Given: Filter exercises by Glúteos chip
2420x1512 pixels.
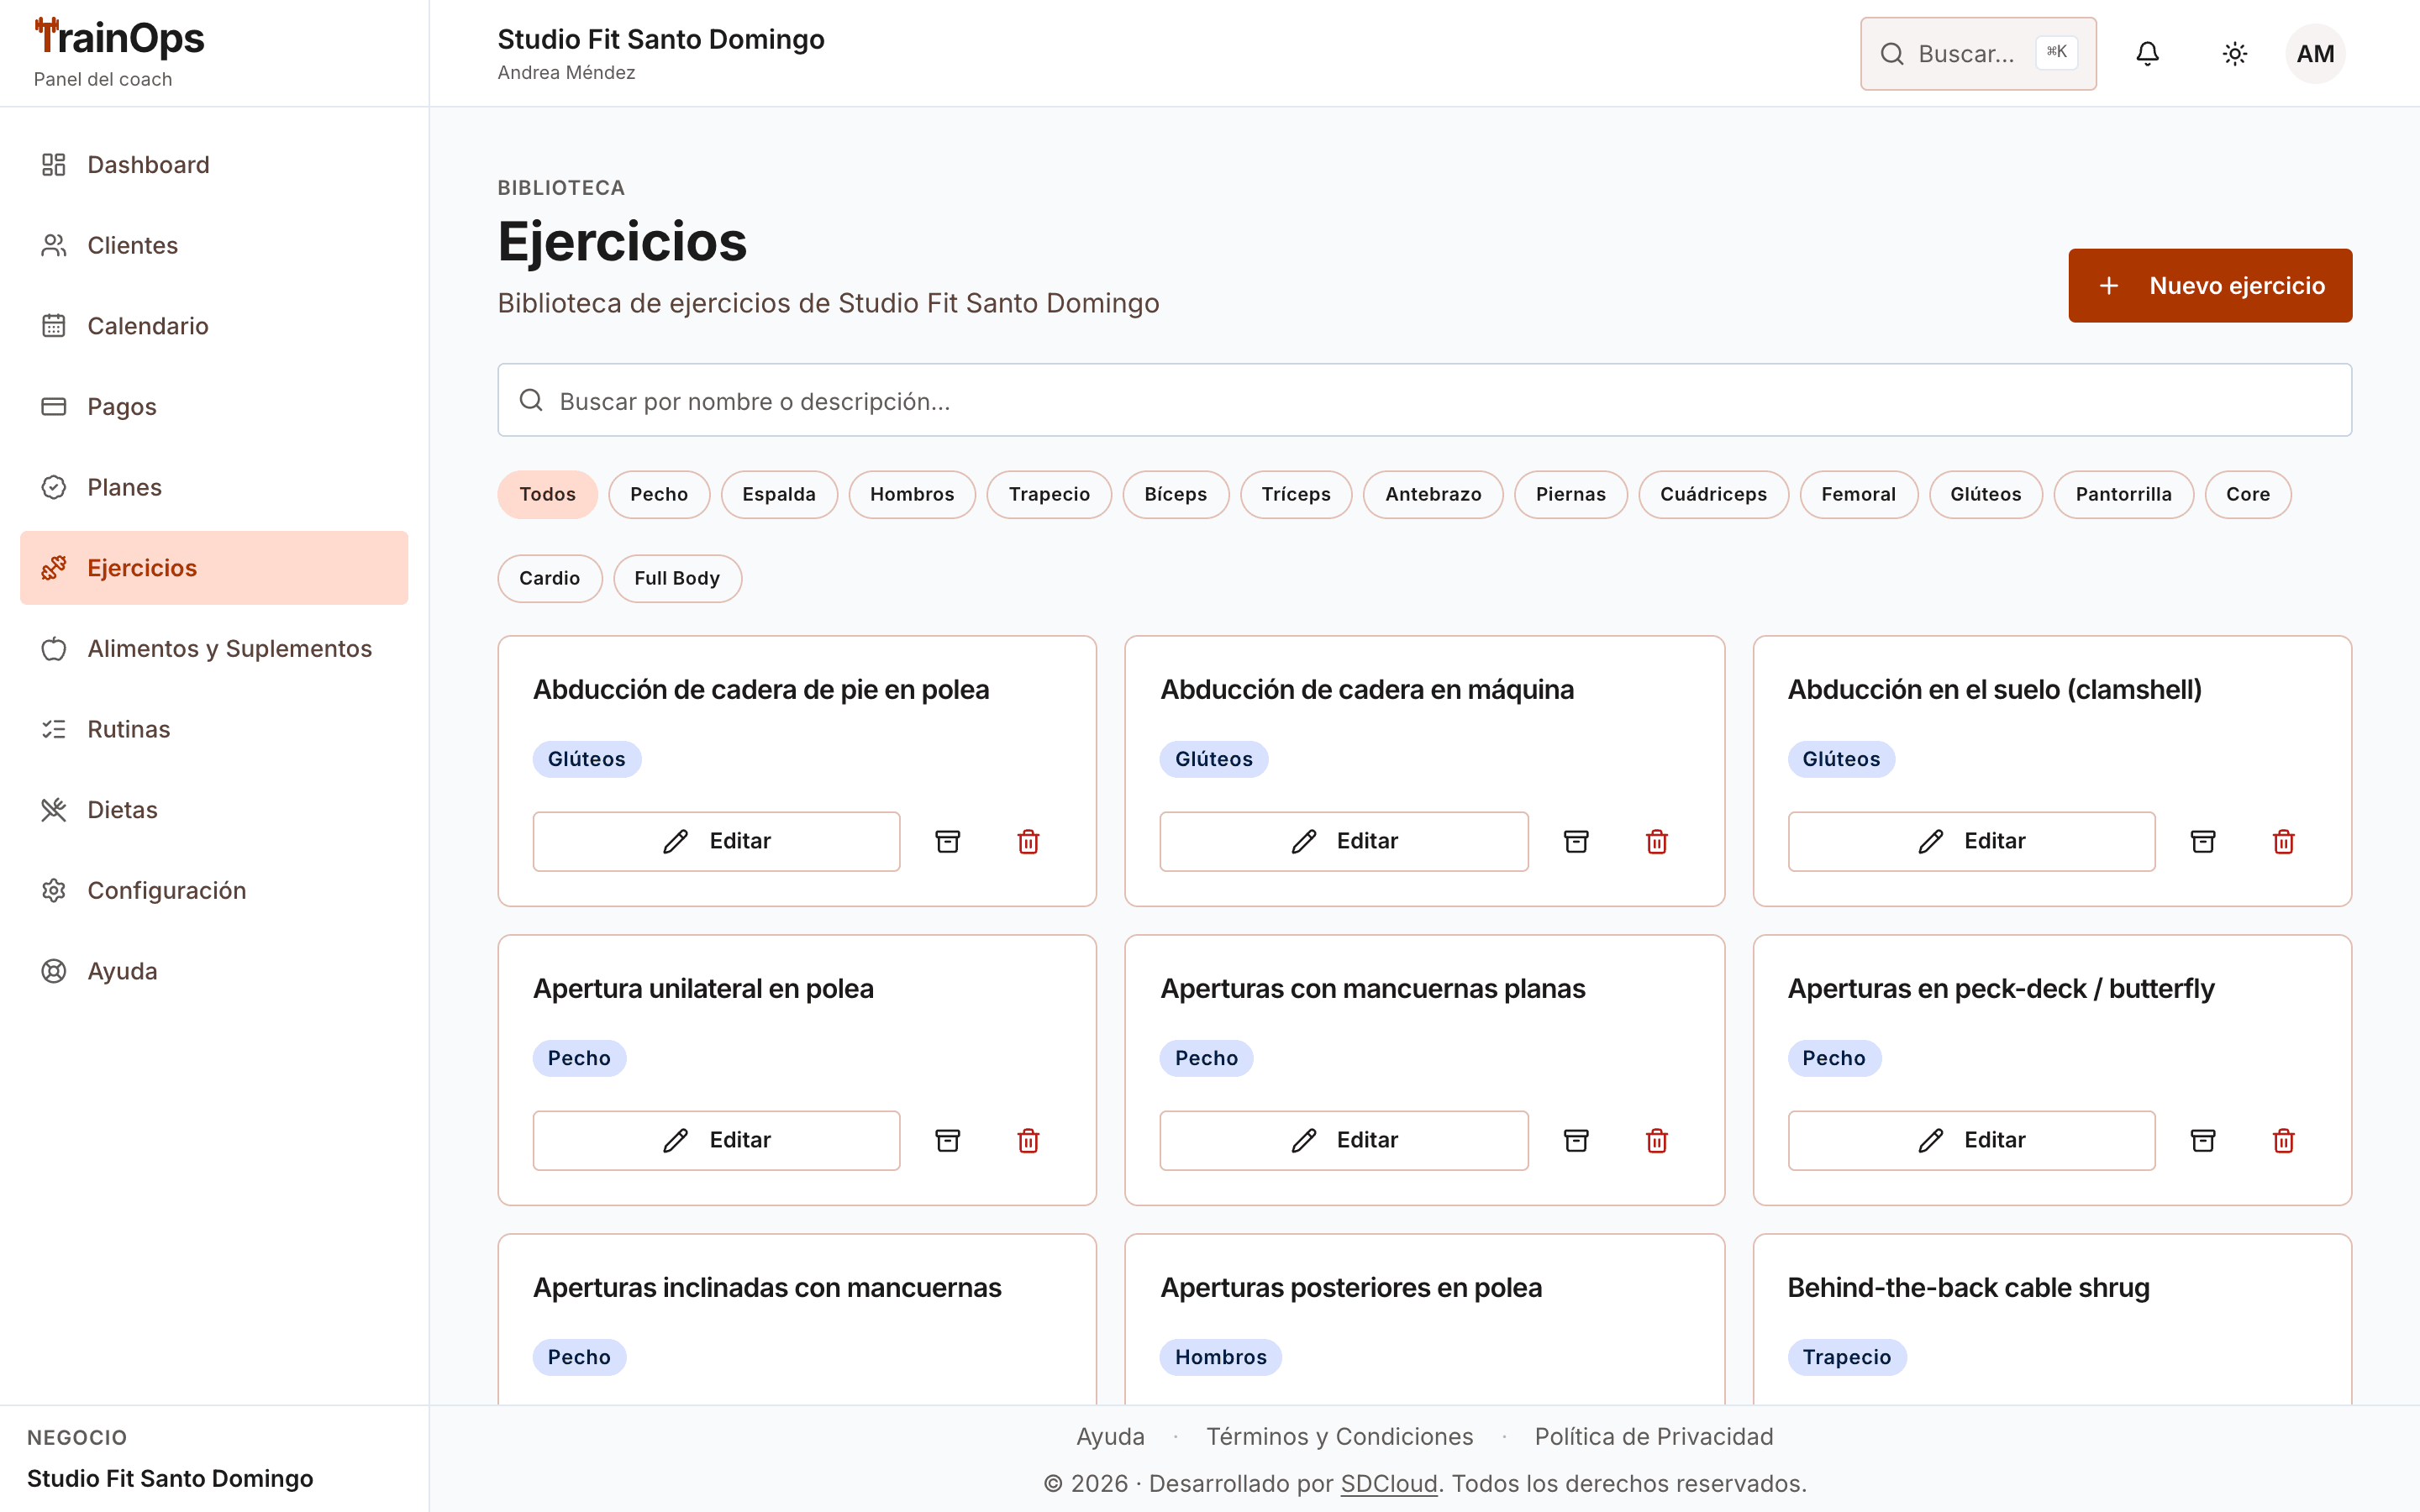Looking at the screenshot, I should (1985, 494).
